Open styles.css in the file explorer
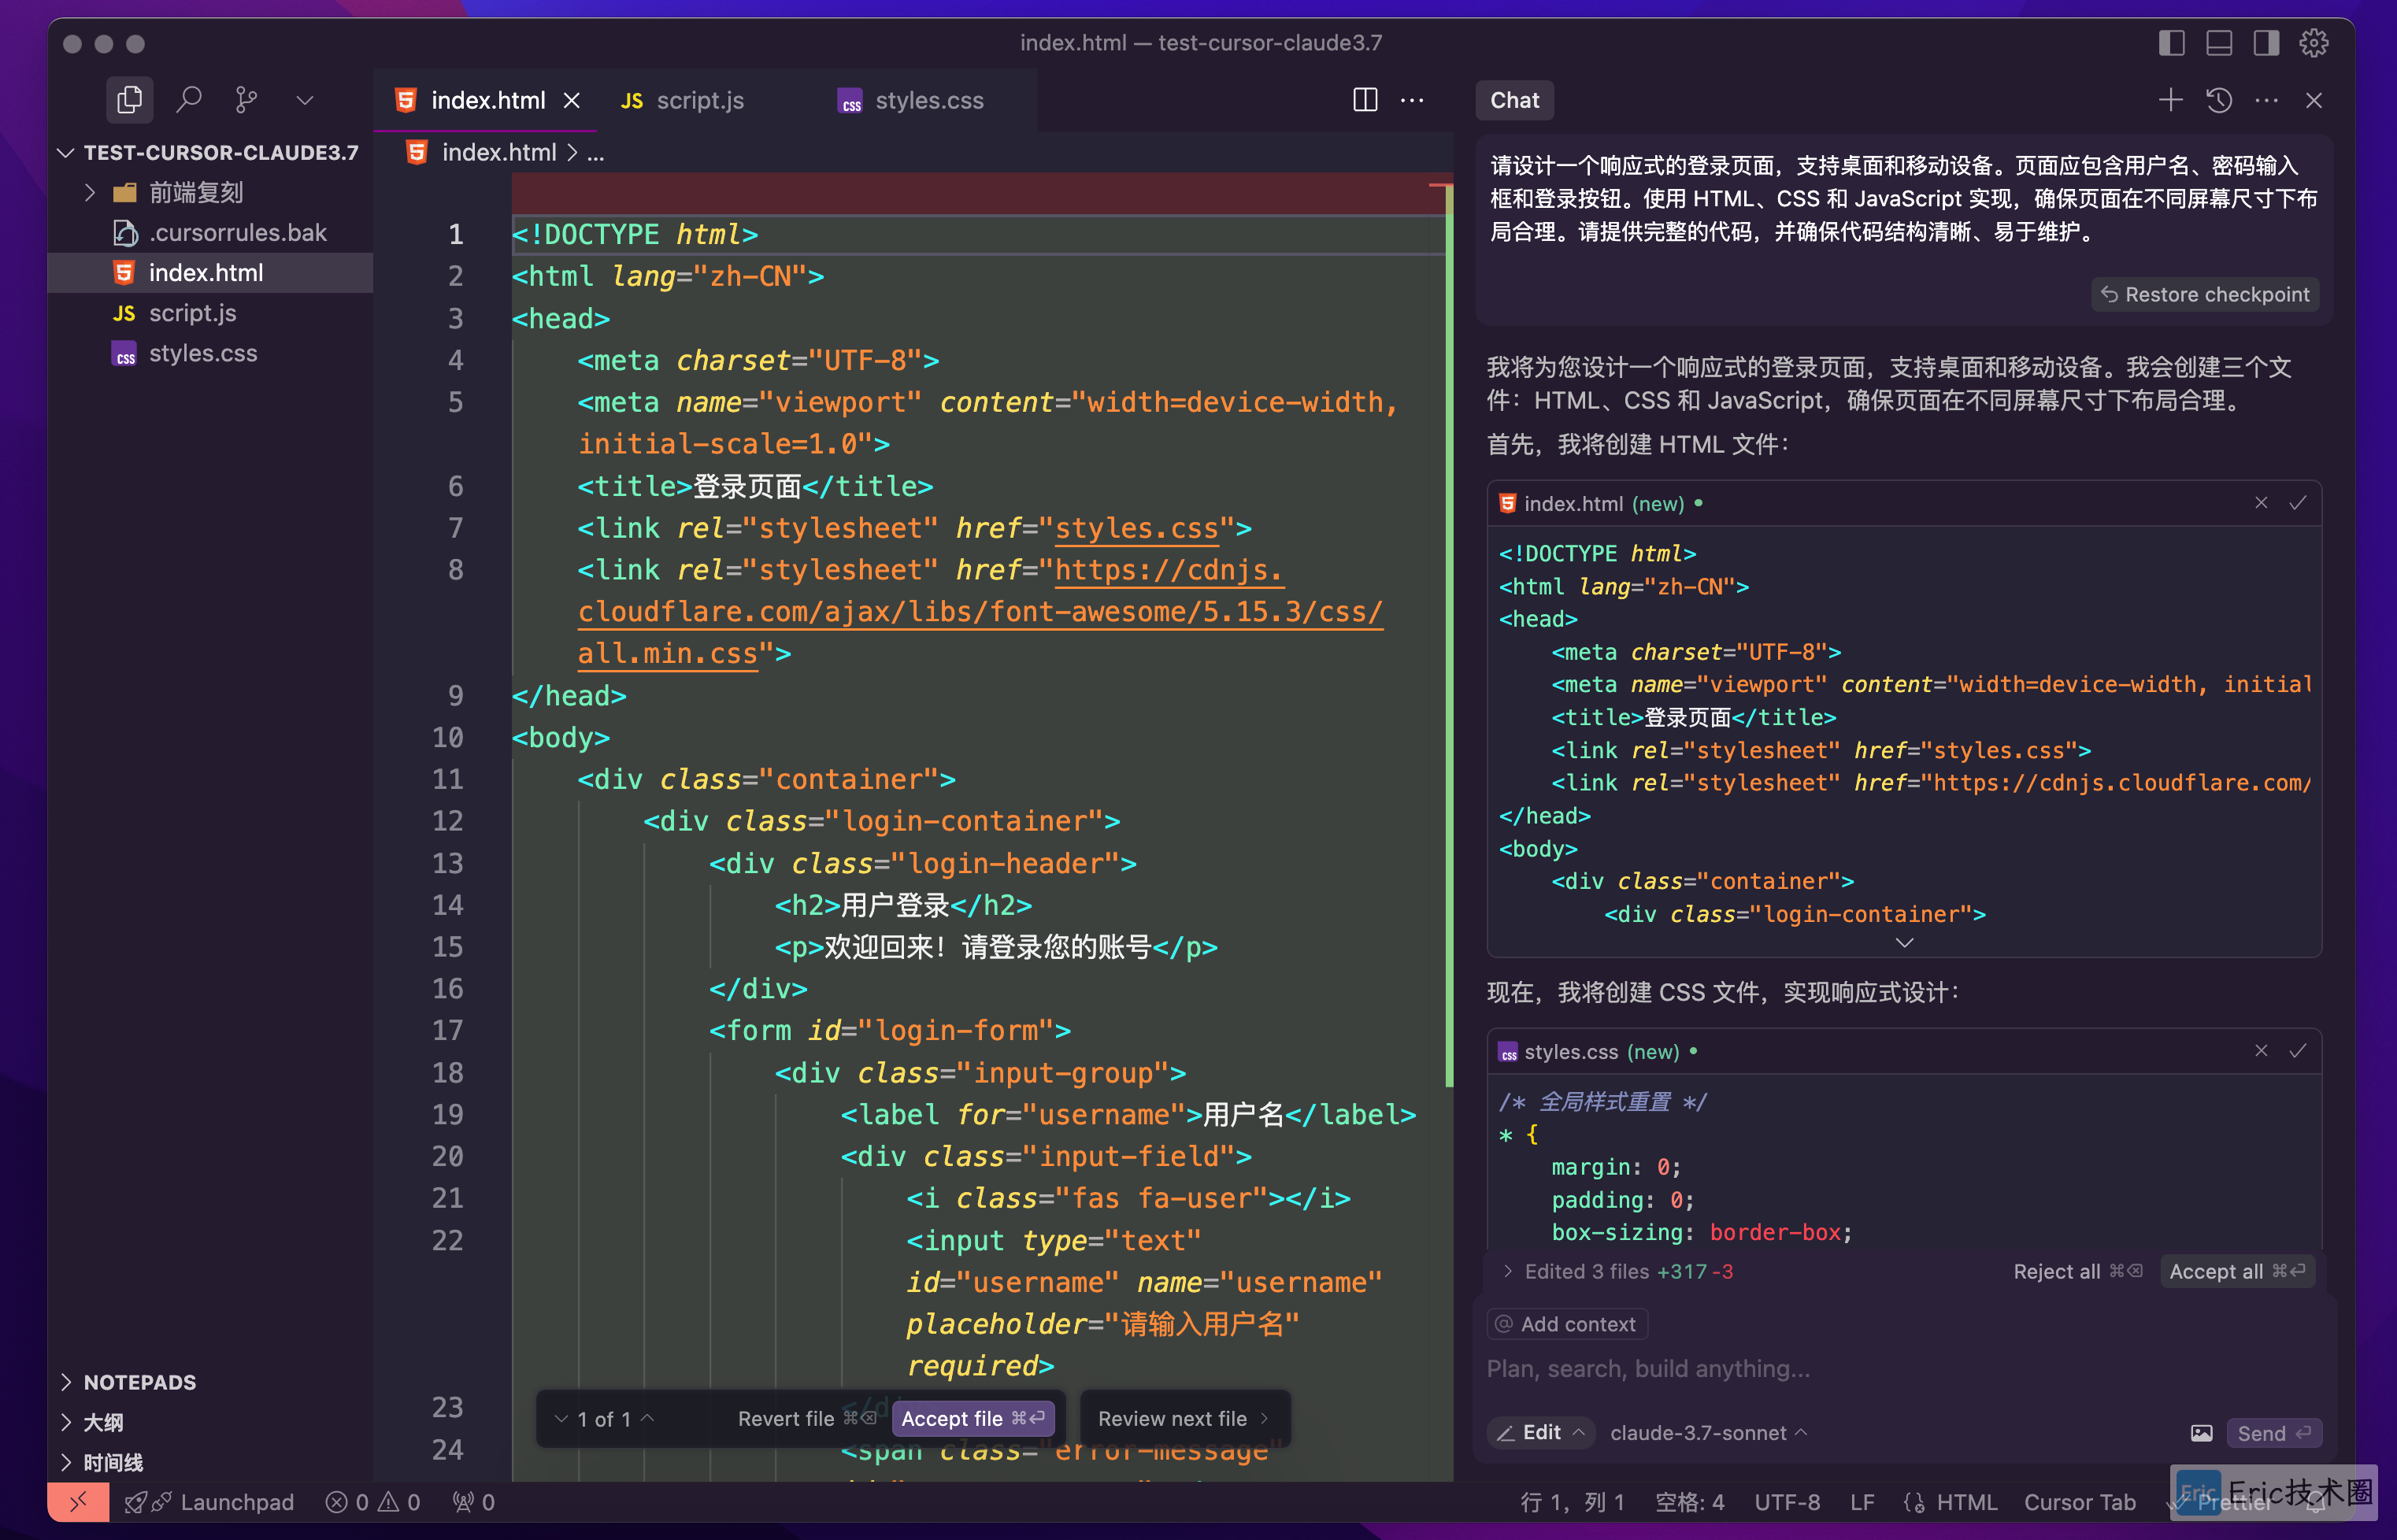 point(210,353)
